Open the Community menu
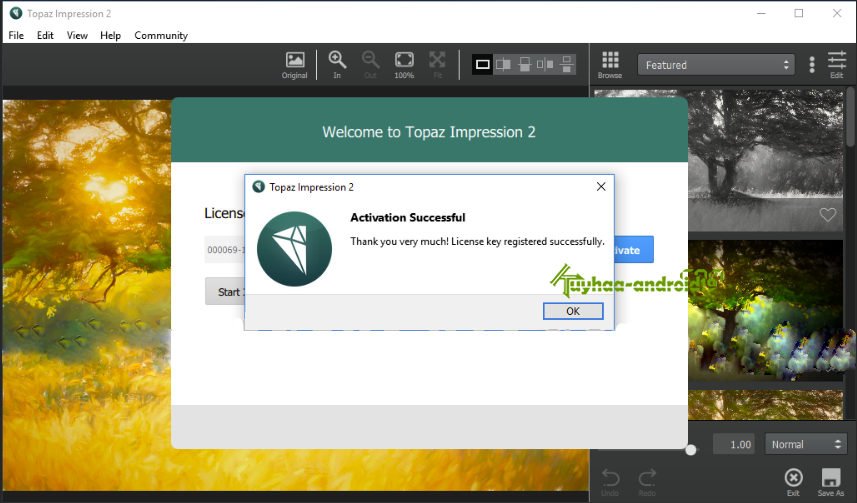The width and height of the screenshot is (857, 503). click(161, 35)
